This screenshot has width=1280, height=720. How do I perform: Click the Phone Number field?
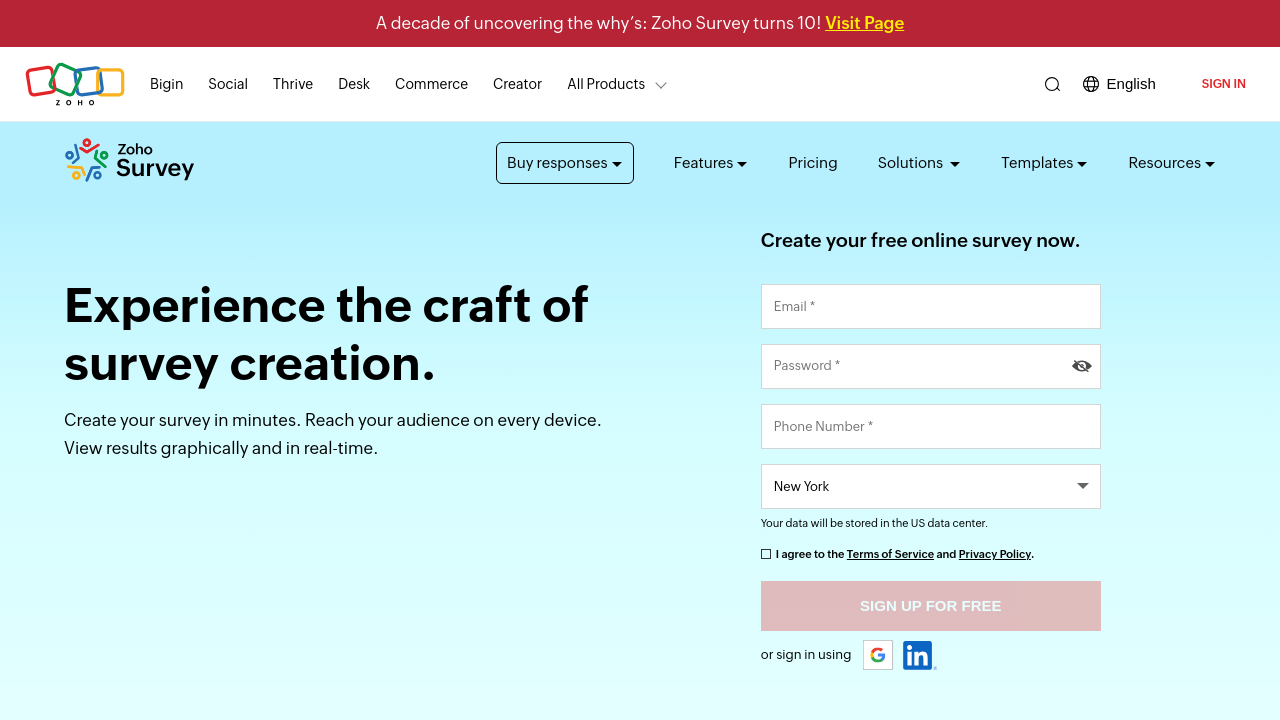pyautogui.click(x=930, y=427)
